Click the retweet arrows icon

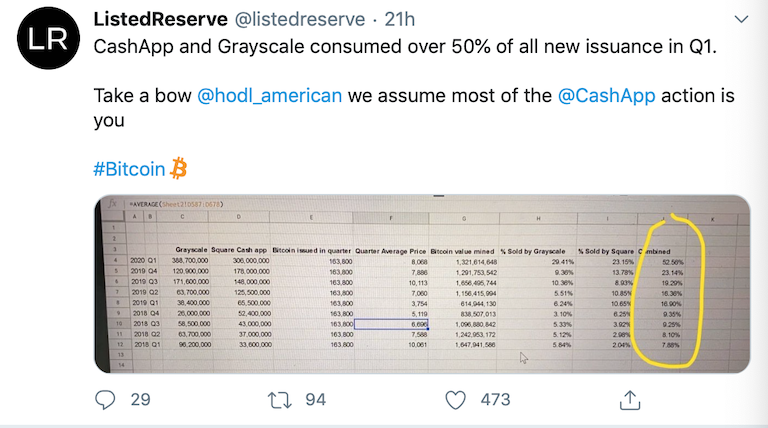pos(280,400)
